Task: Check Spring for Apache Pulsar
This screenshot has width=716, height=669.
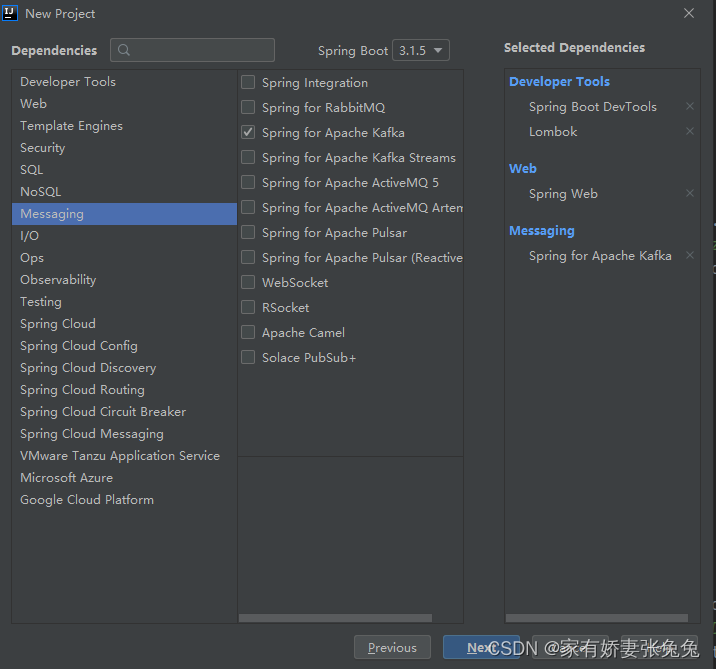Action: point(248,232)
